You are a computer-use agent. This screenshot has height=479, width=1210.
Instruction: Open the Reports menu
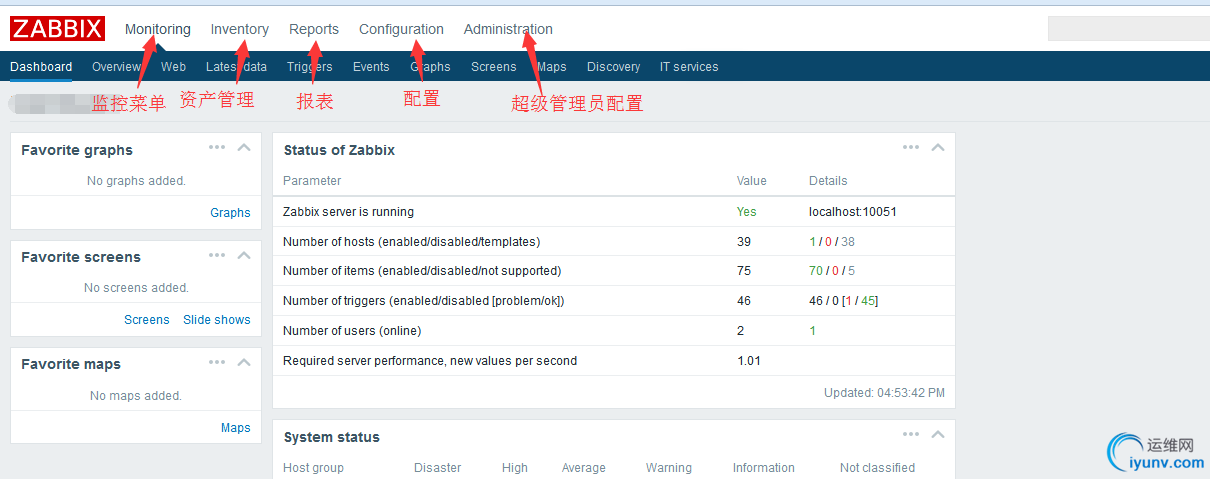(314, 29)
